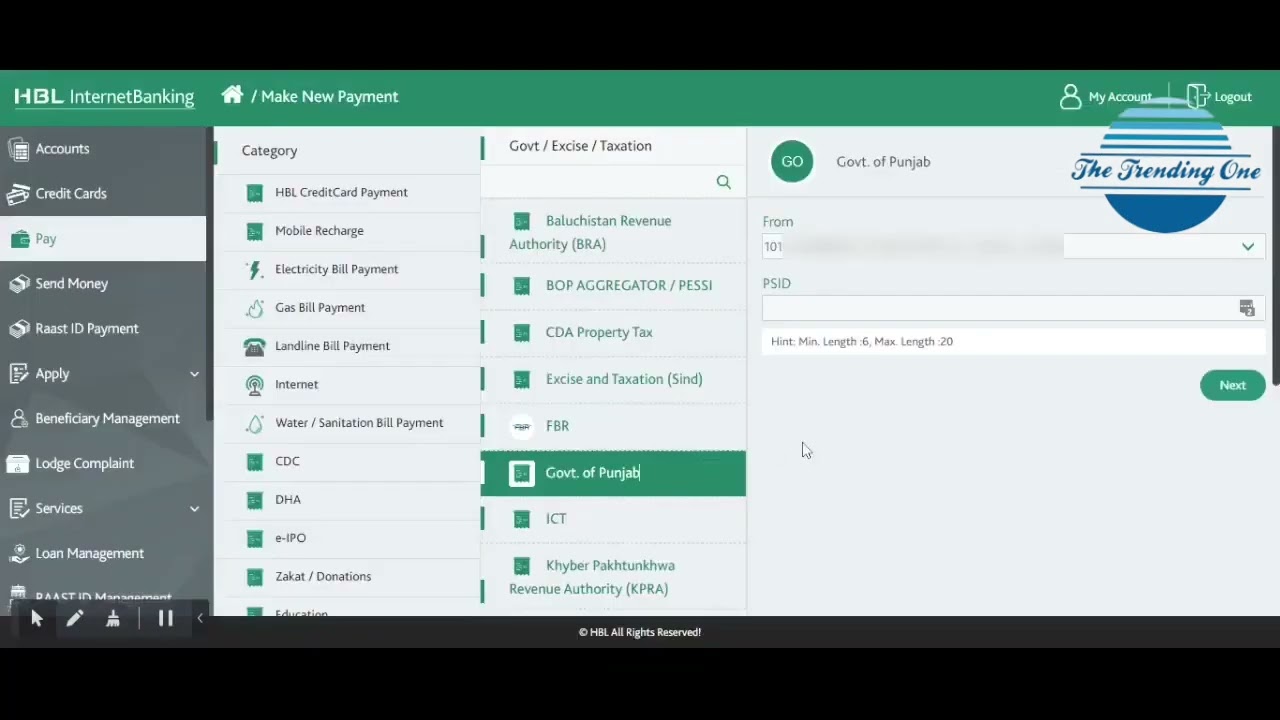Click the Electricity Bill Payment lightning icon
This screenshot has width=1280, height=720.
pyautogui.click(x=255, y=270)
